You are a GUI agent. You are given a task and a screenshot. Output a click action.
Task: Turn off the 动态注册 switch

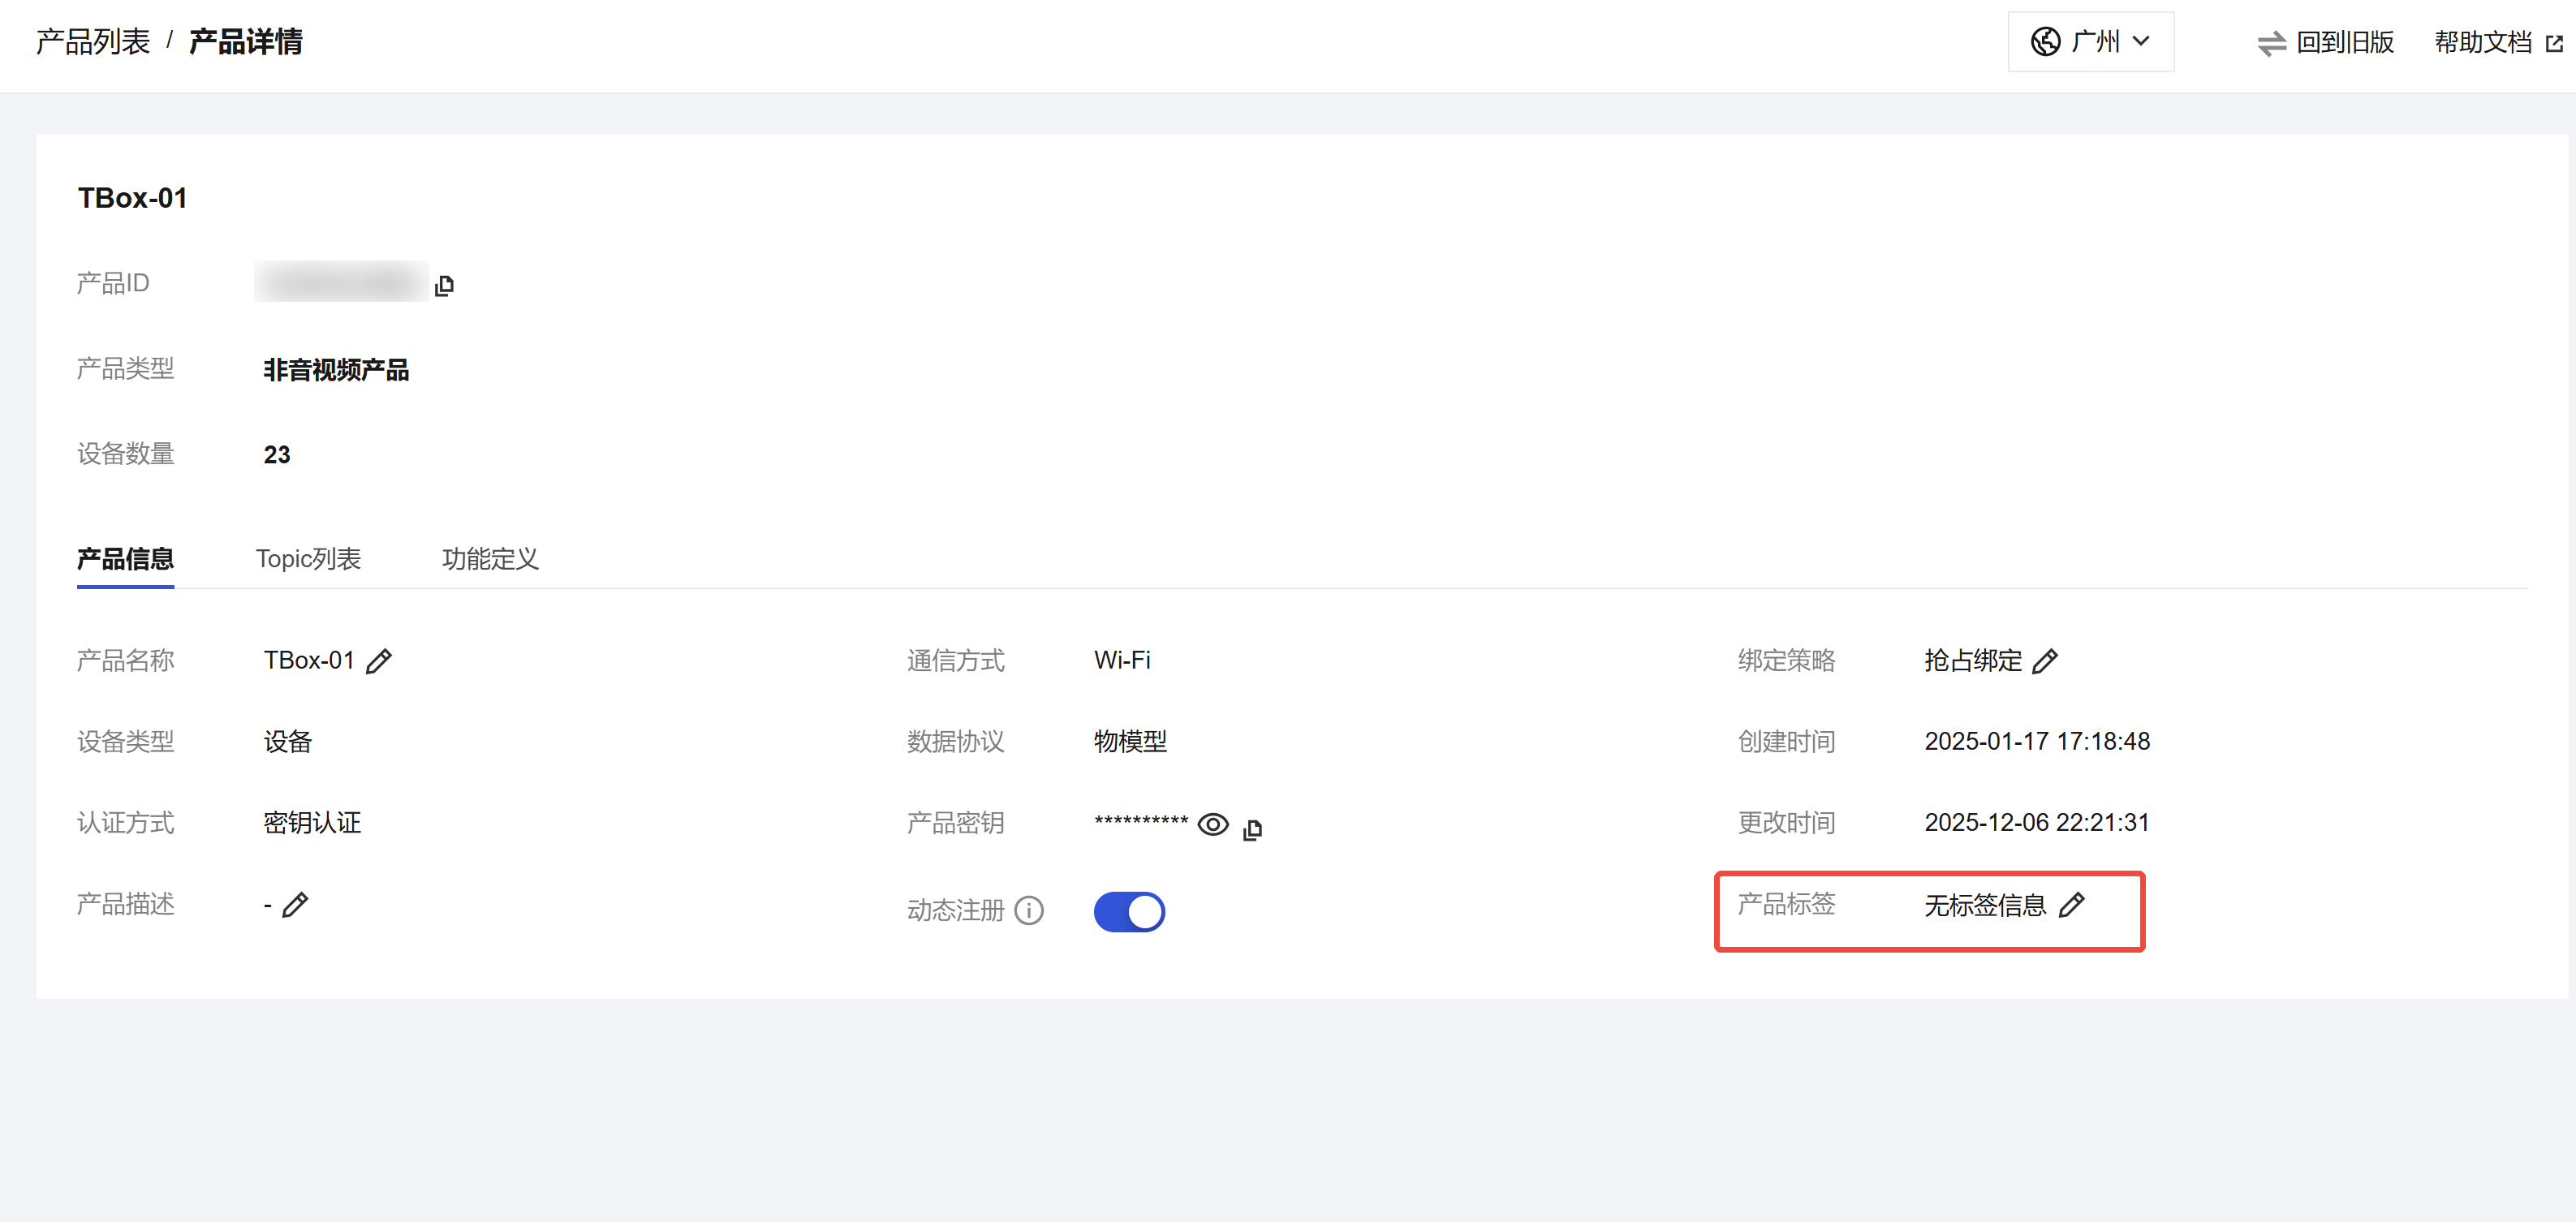pyautogui.click(x=1129, y=911)
